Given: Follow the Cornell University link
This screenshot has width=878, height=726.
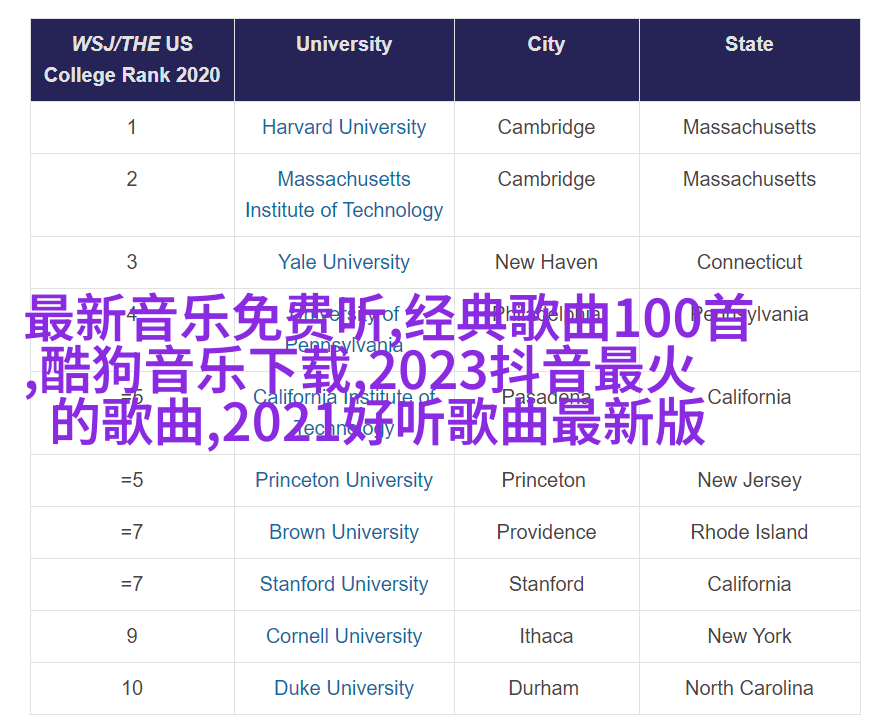Looking at the screenshot, I should point(344,636).
